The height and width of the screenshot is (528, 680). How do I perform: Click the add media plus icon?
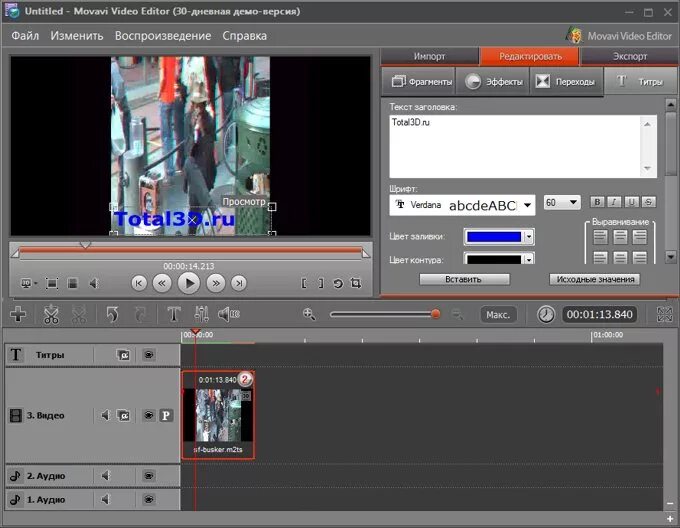tap(18, 314)
